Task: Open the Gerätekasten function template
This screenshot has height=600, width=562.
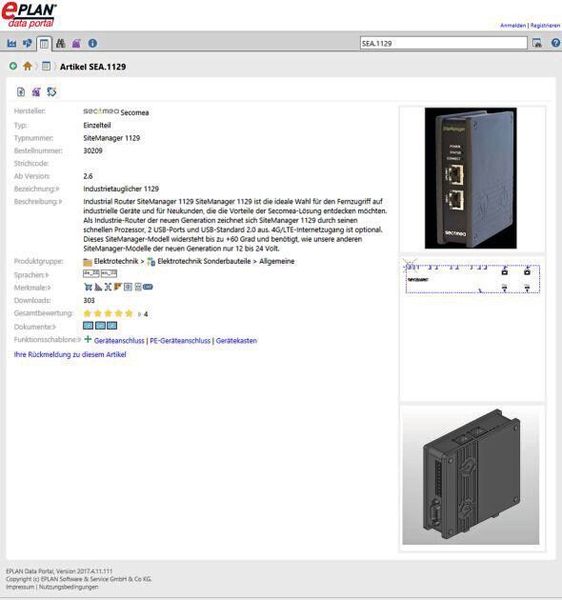Action: (x=236, y=341)
